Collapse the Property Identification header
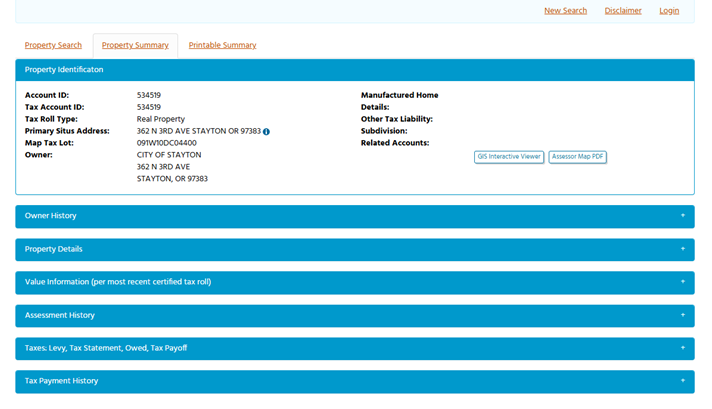Viewport: 712px width, 409px height. click(64, 70)
